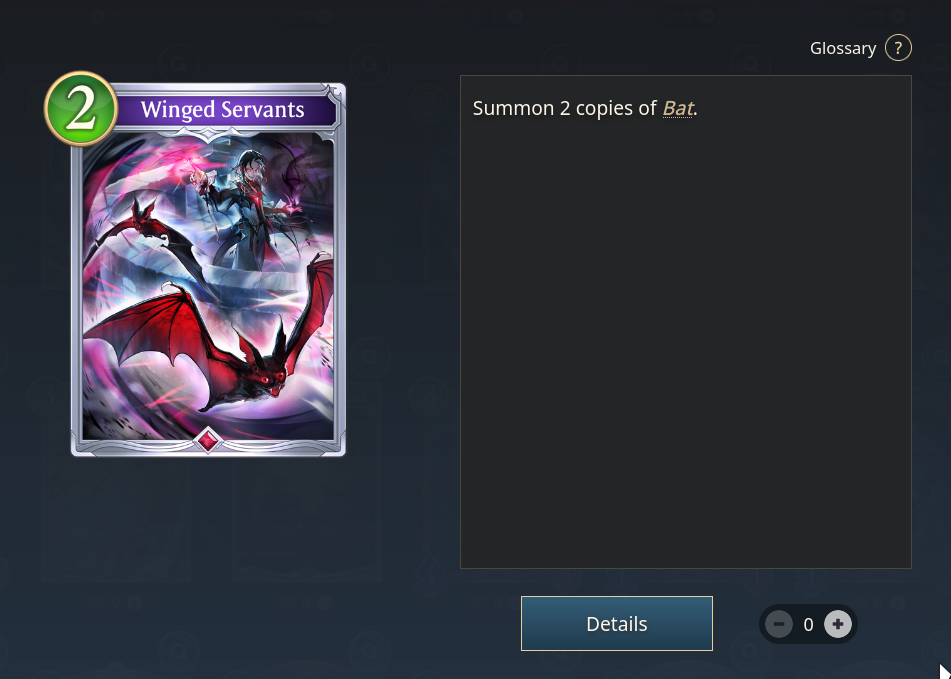
Task: Click the silver bottom border of the card
Action: point(208,448)
